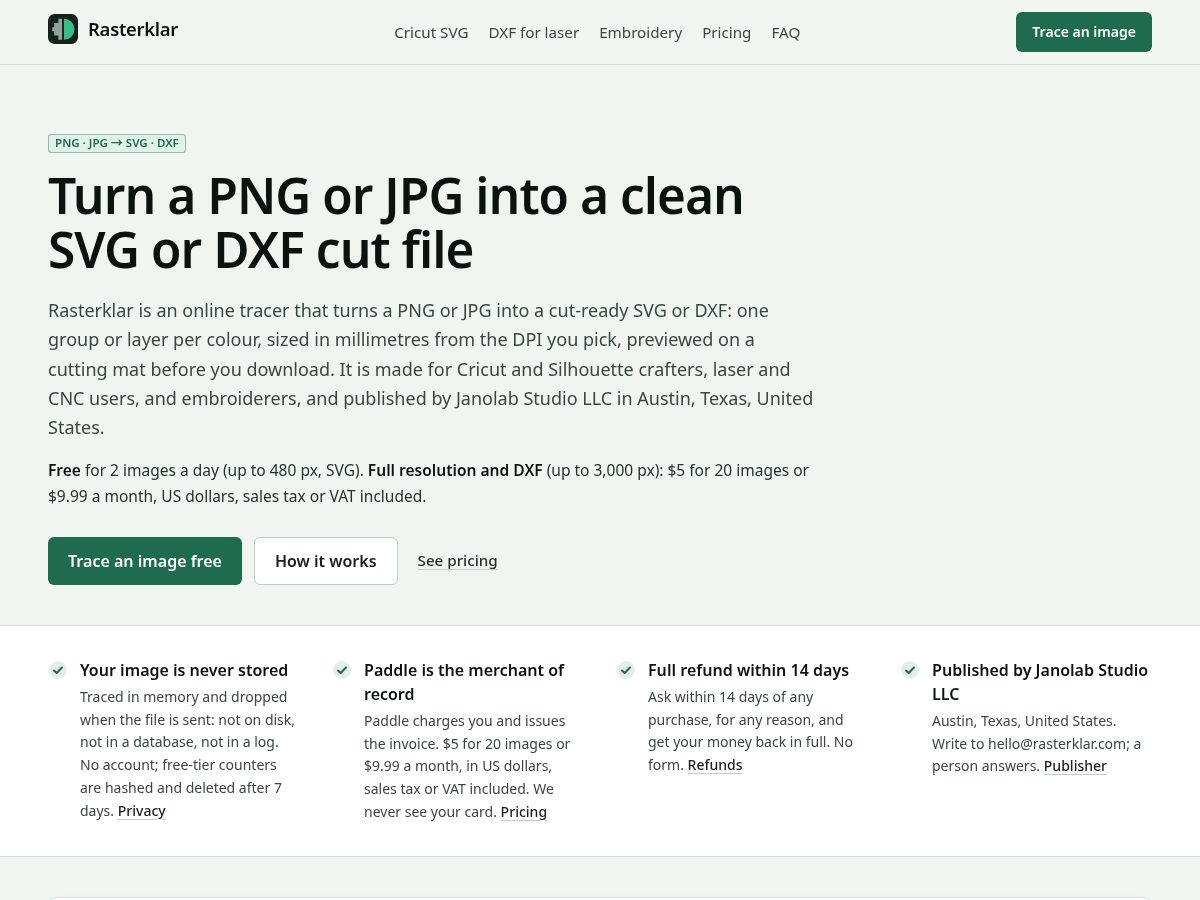
Task: Go to DXF for laser page
Action: tap(534, 32)
